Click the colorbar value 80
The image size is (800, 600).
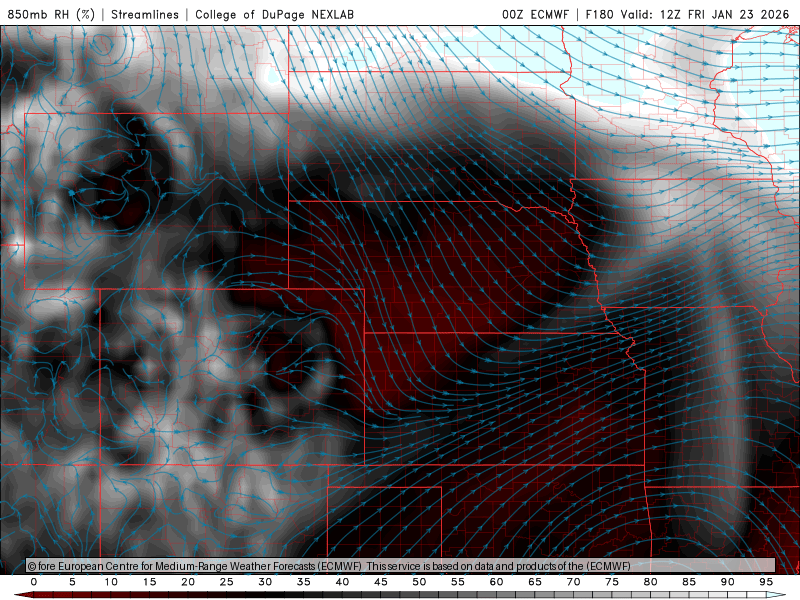[x=651, y=582]
